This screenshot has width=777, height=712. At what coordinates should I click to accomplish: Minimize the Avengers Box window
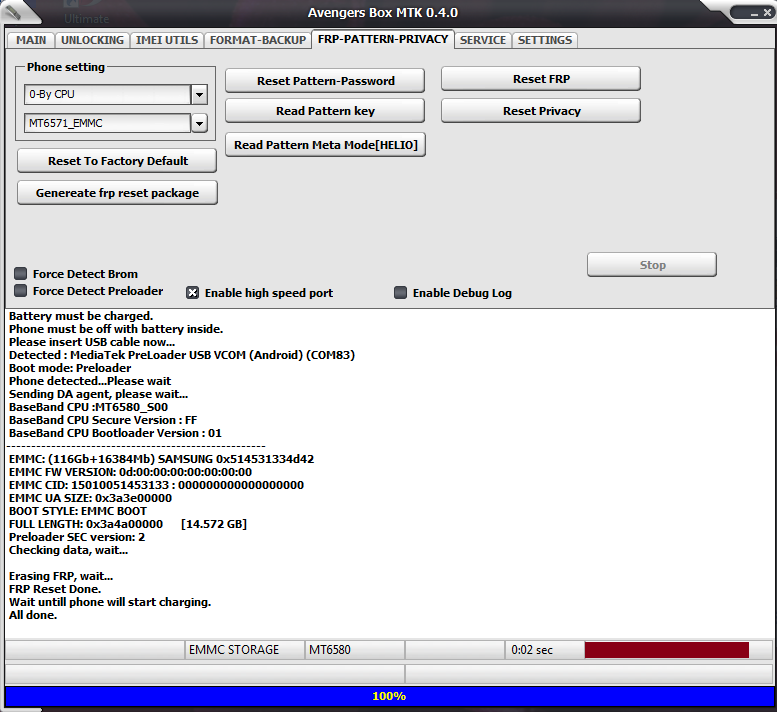coord(754,14)
